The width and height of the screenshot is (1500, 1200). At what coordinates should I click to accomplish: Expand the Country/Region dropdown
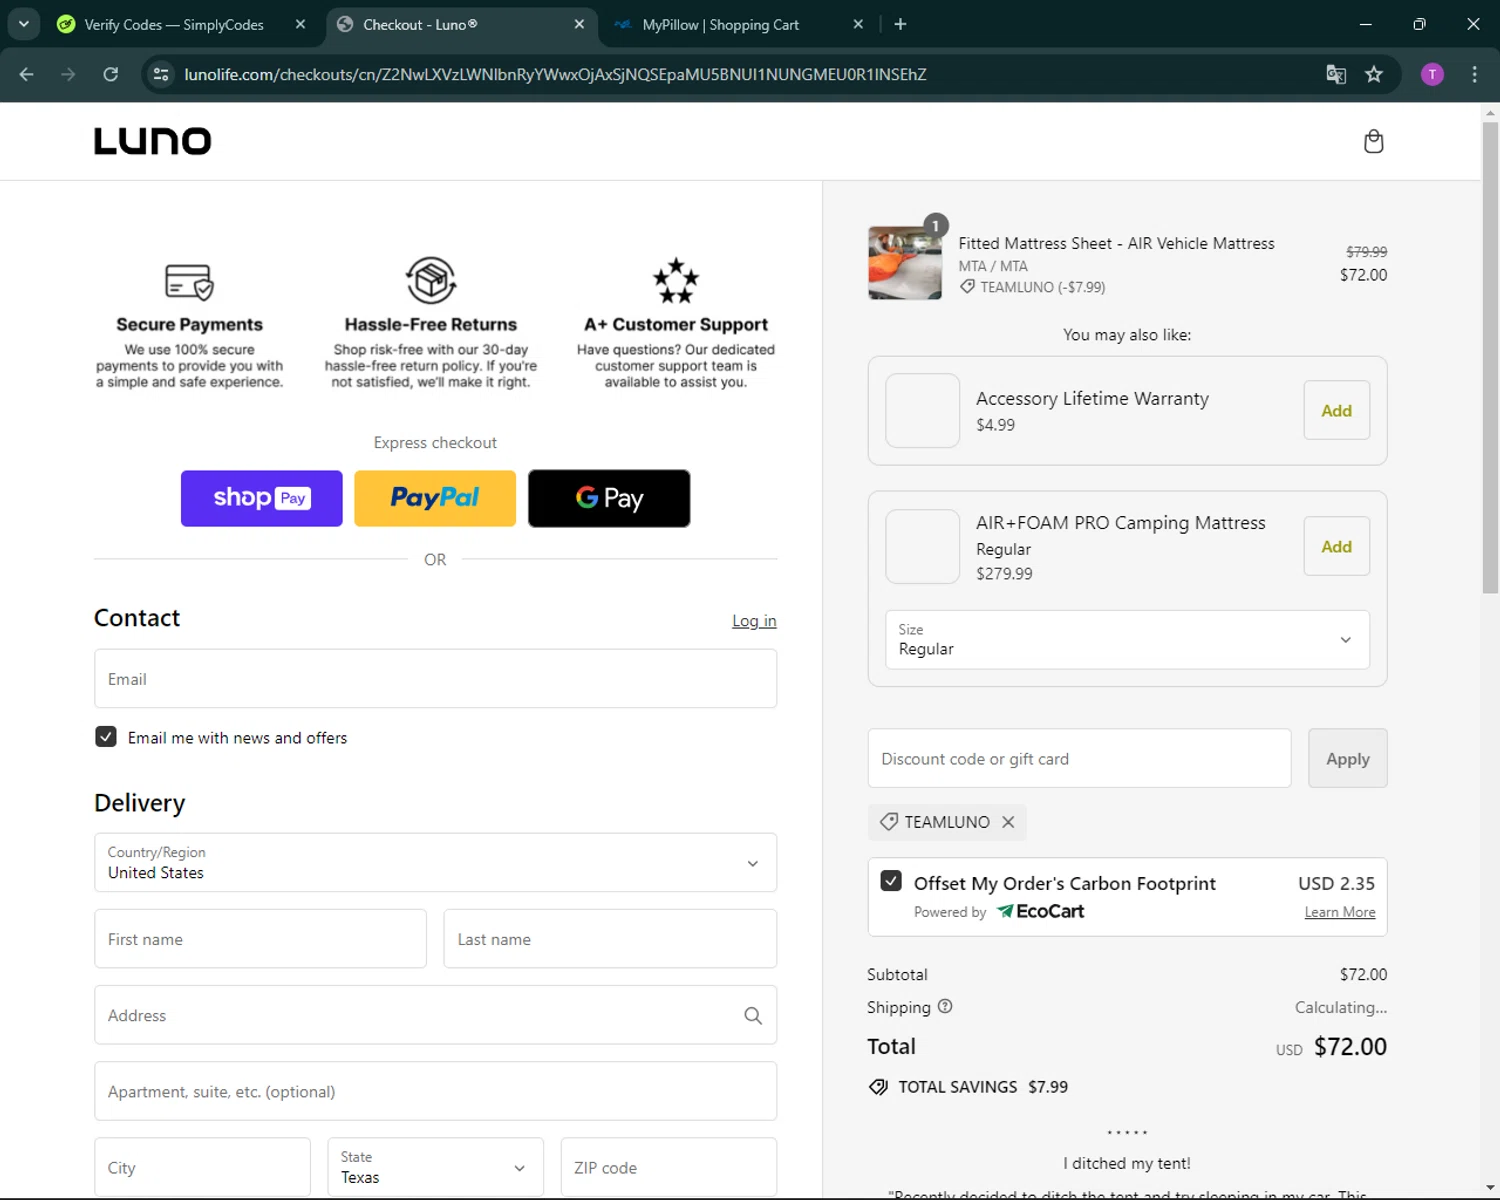click(435, 863)
